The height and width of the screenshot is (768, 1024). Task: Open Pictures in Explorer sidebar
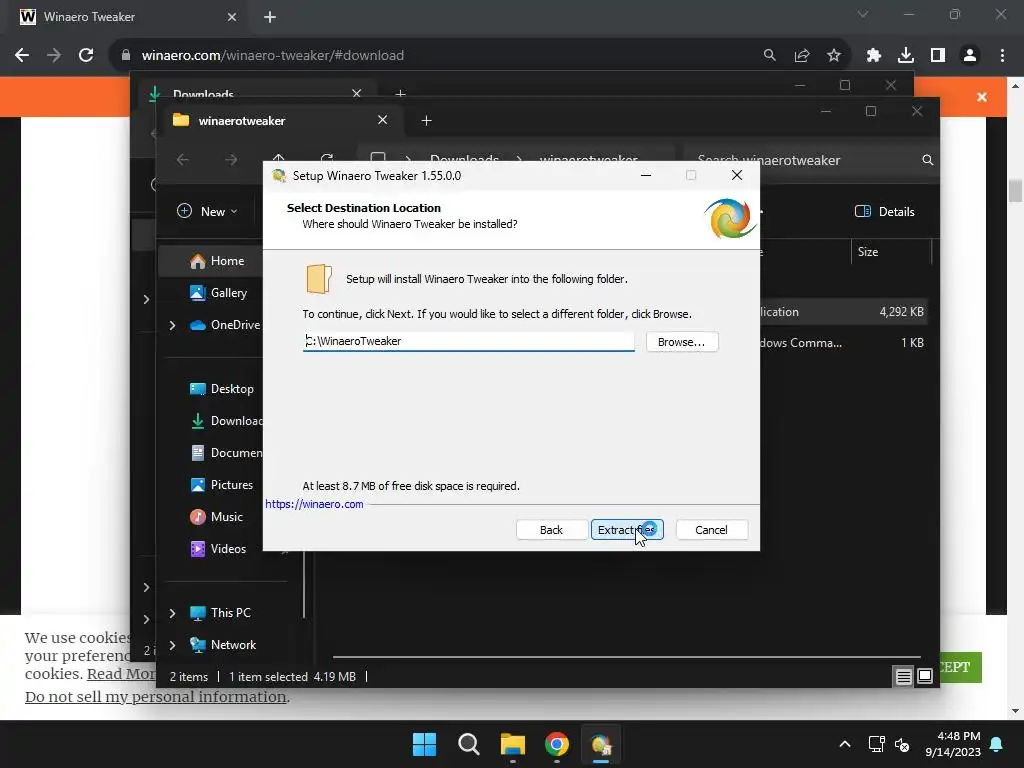221,485
